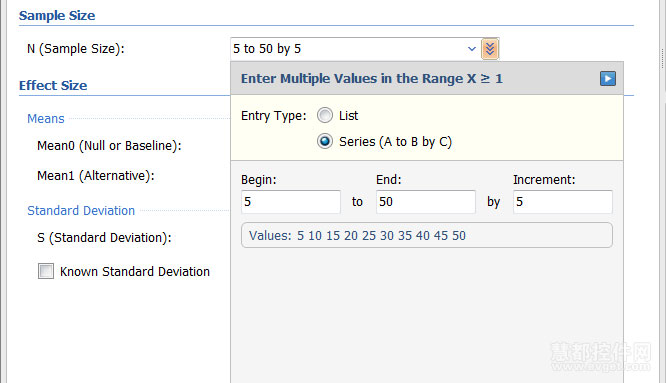This screenshot has width=666, height=383.
Task: Click the End value input field
Action: tap(426, 202)
